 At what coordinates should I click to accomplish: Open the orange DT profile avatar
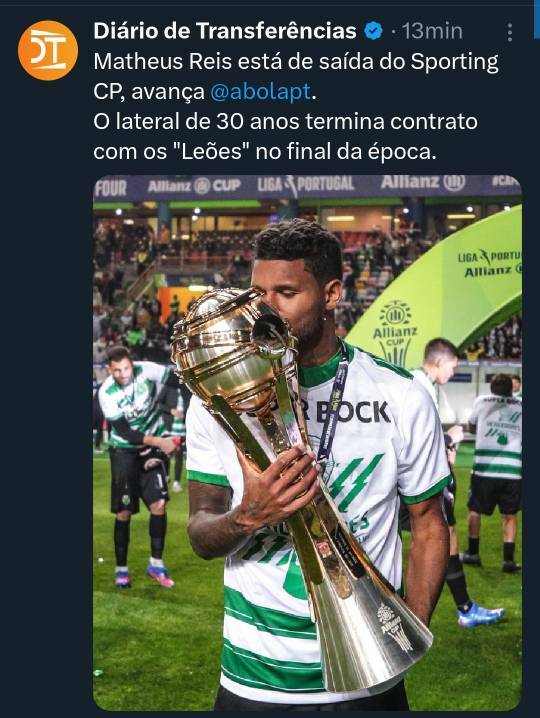pos(48,50)
